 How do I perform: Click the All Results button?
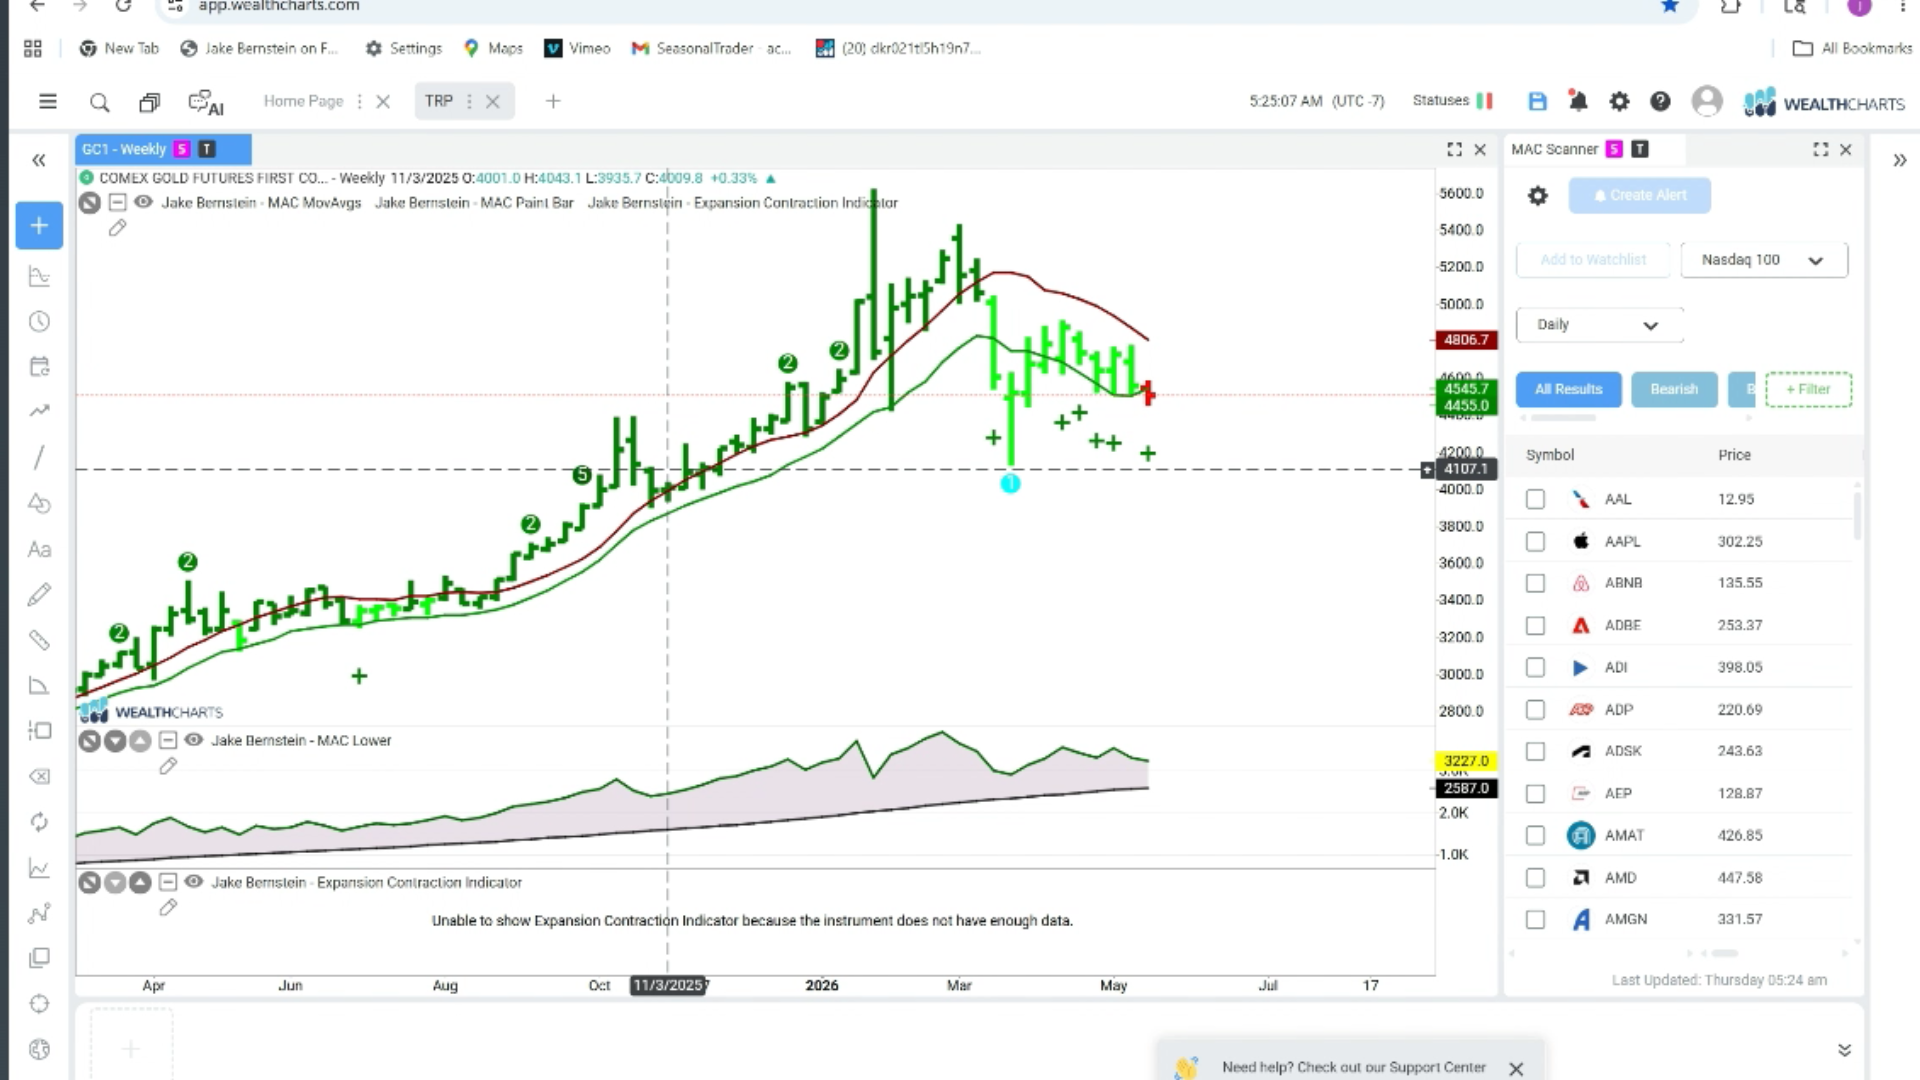(x=1568, y=389)
